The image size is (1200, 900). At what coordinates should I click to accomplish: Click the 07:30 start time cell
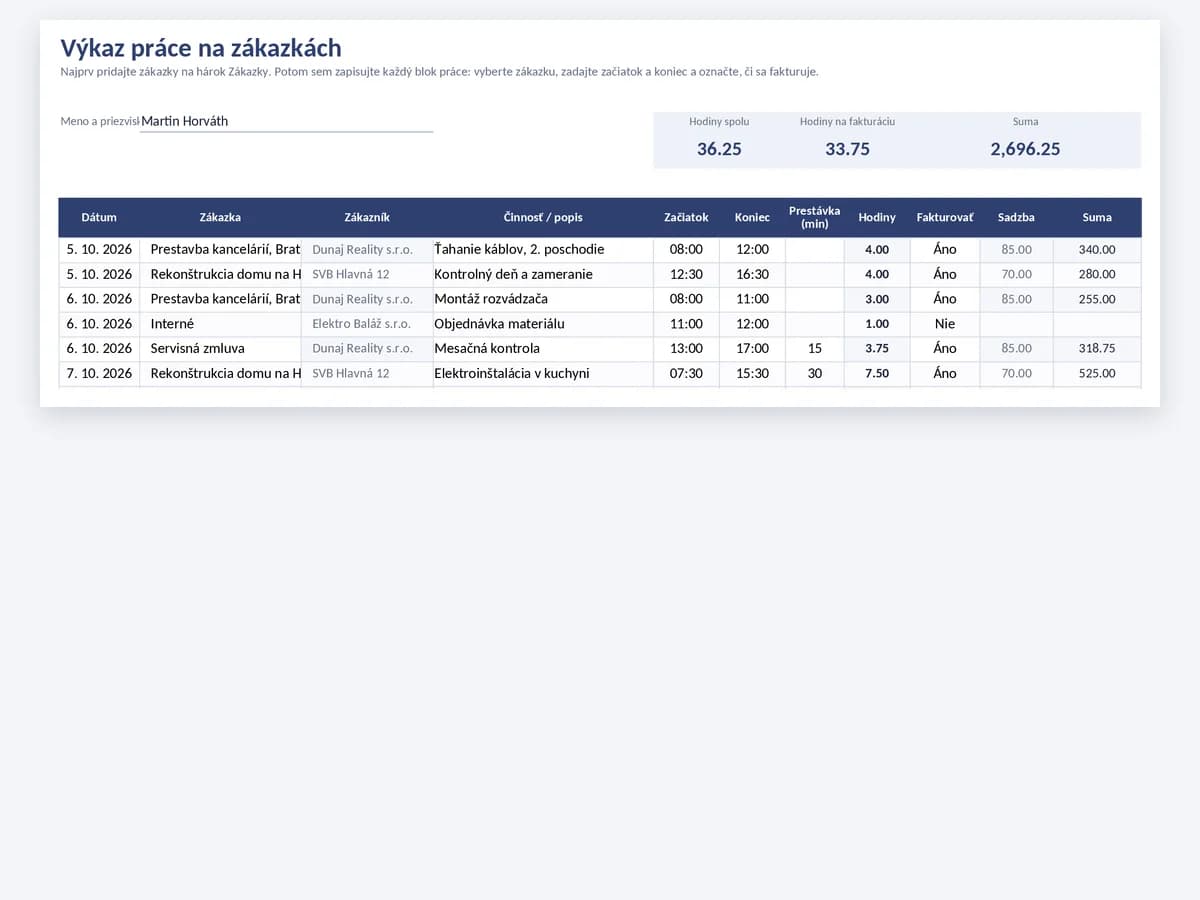(686, 373)
